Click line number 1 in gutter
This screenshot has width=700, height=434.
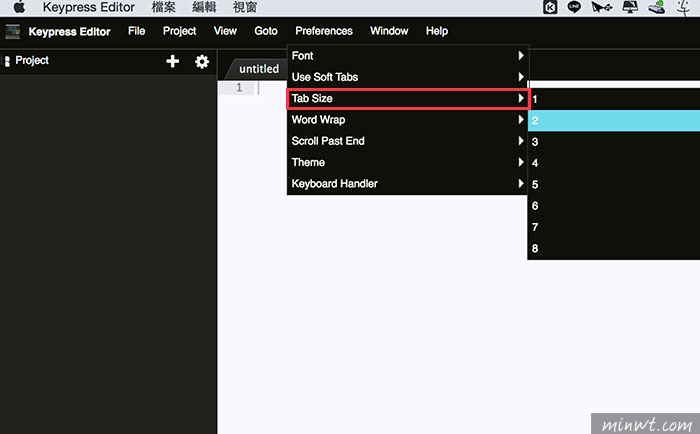coord(239,88)
